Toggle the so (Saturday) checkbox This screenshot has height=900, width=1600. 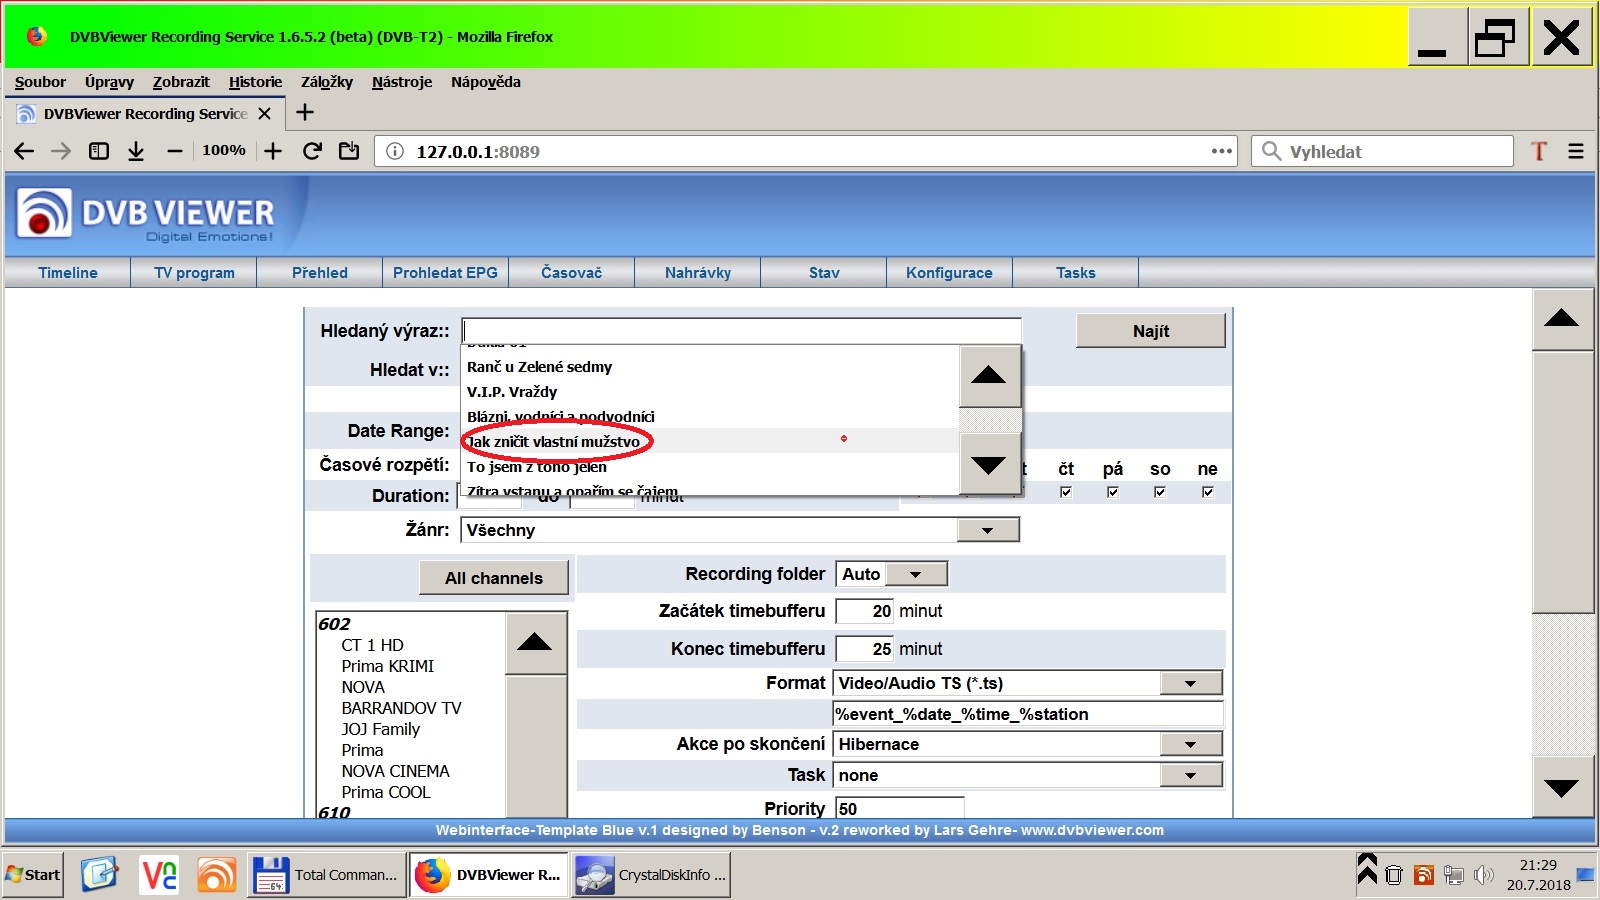(1160, 492)
